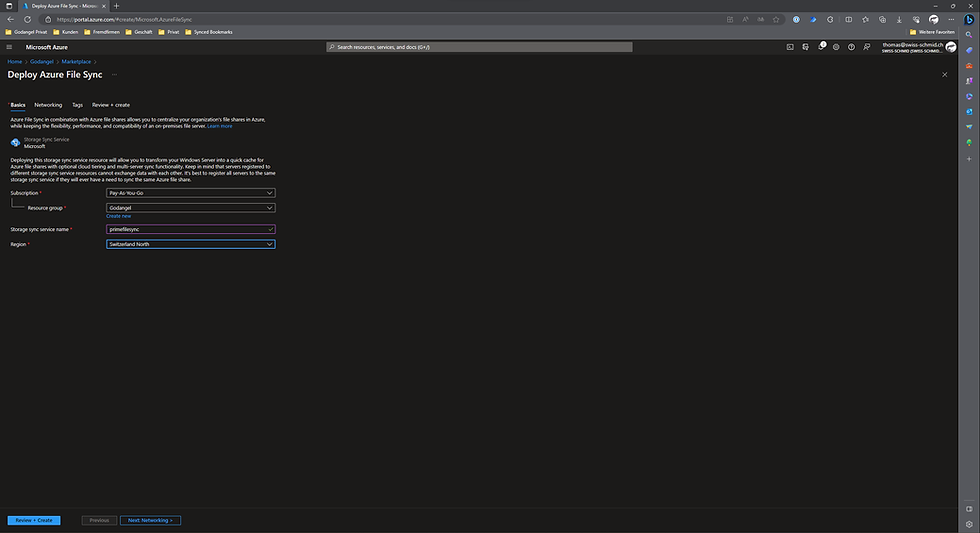Open sidebar settings gear at bottom
This screenshot has height=533, width=980.
969,524
